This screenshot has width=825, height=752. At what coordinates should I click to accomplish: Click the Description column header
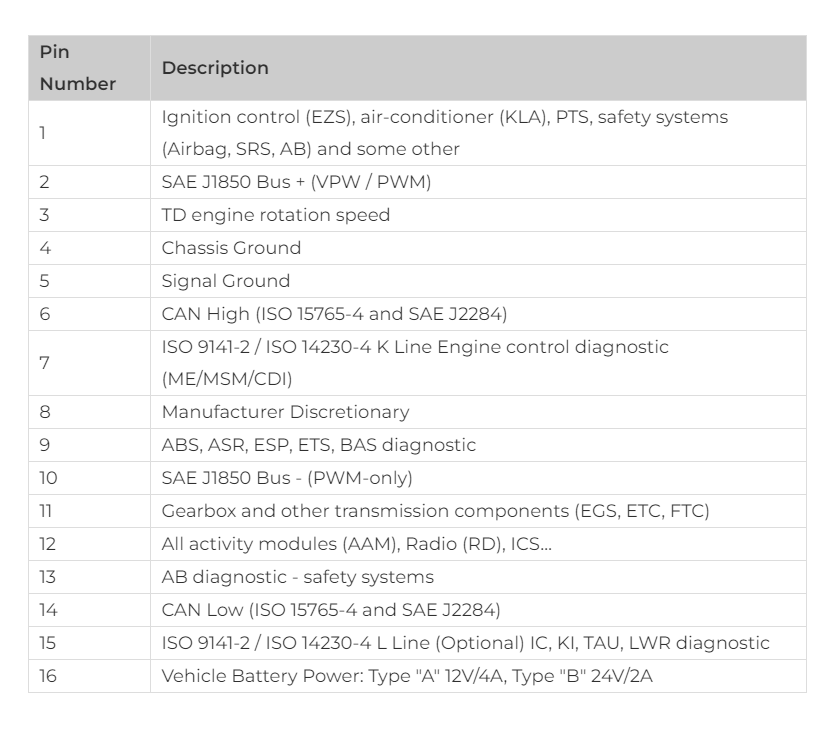coord(478,68)
